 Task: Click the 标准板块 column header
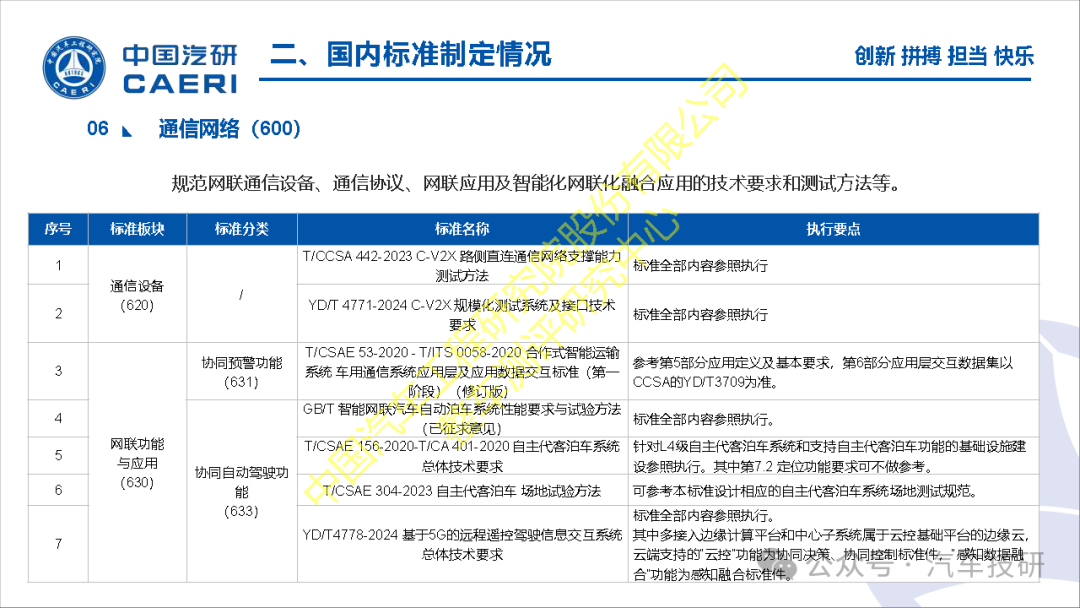pos(137,229)
